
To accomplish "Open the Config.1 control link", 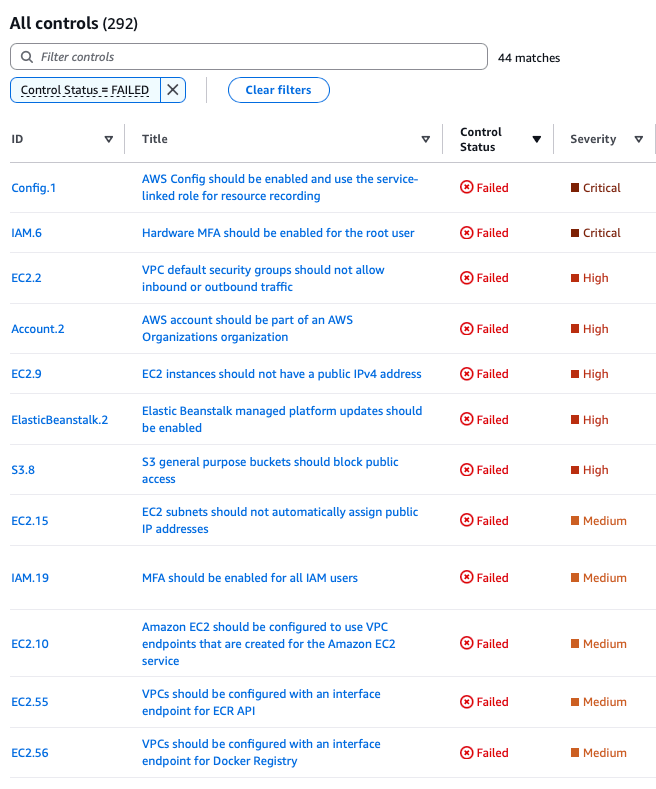I will 34,188.
